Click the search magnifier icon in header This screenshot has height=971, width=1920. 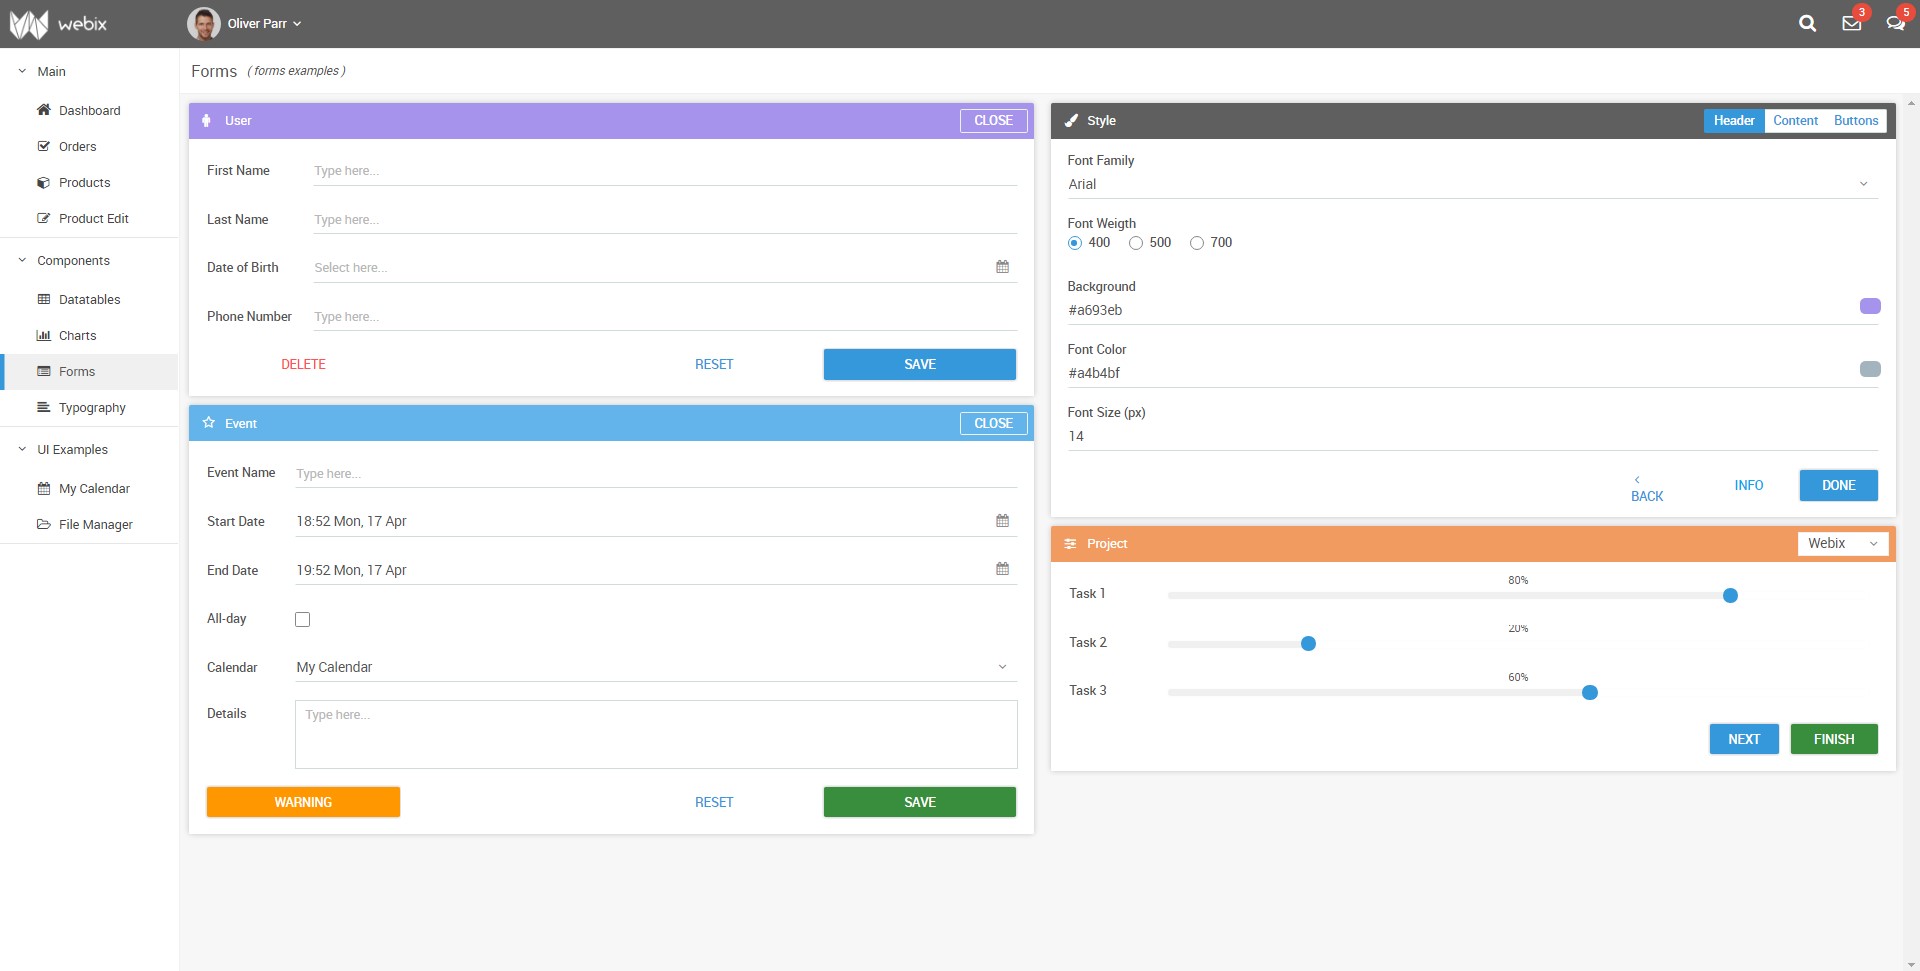[x=1807, y=23]
